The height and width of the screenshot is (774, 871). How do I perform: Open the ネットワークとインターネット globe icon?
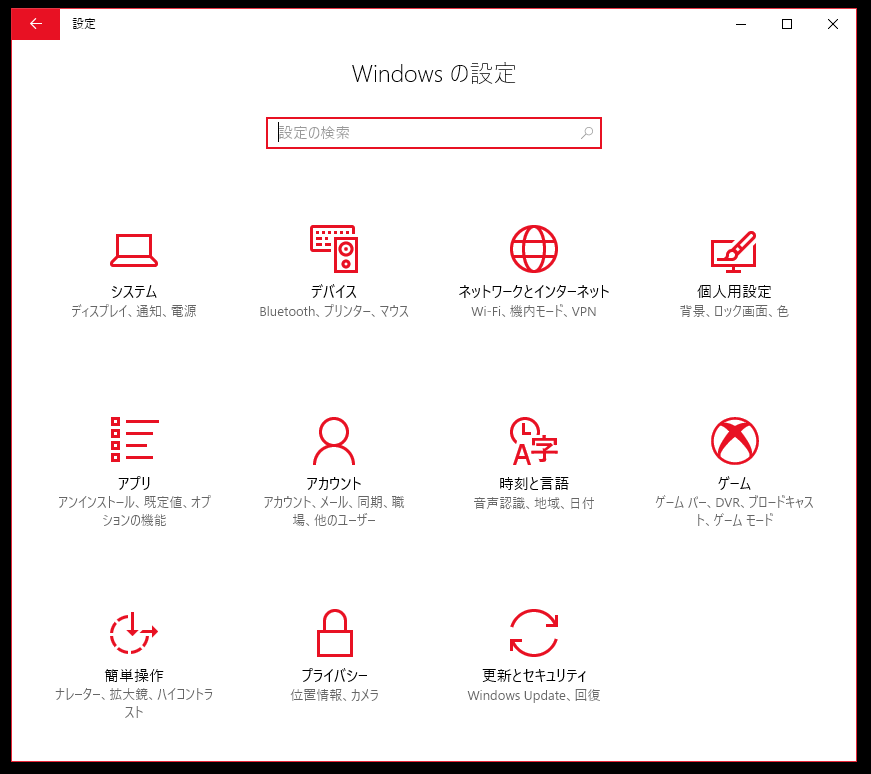(534, 249)
